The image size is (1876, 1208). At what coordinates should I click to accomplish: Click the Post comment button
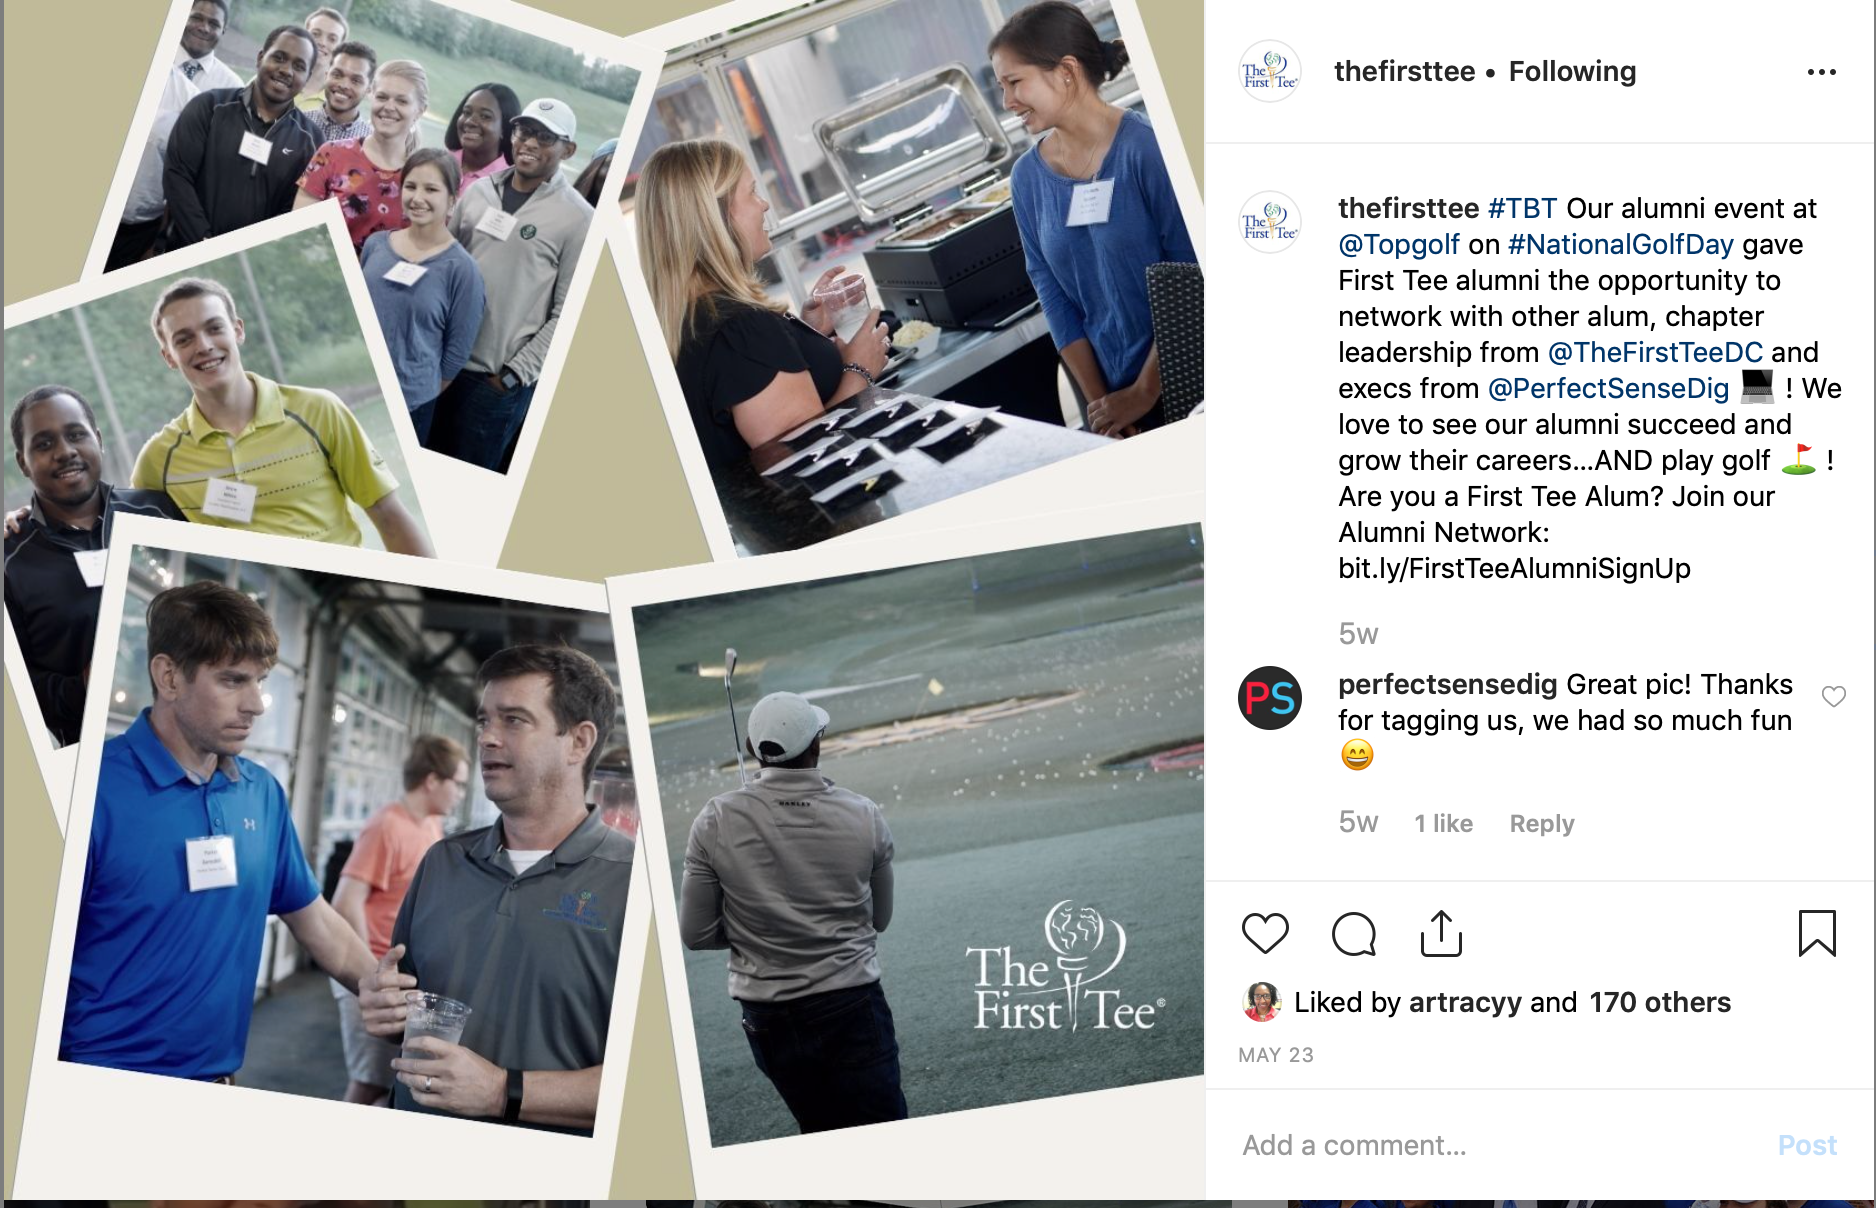[x=1807, y=1145]
